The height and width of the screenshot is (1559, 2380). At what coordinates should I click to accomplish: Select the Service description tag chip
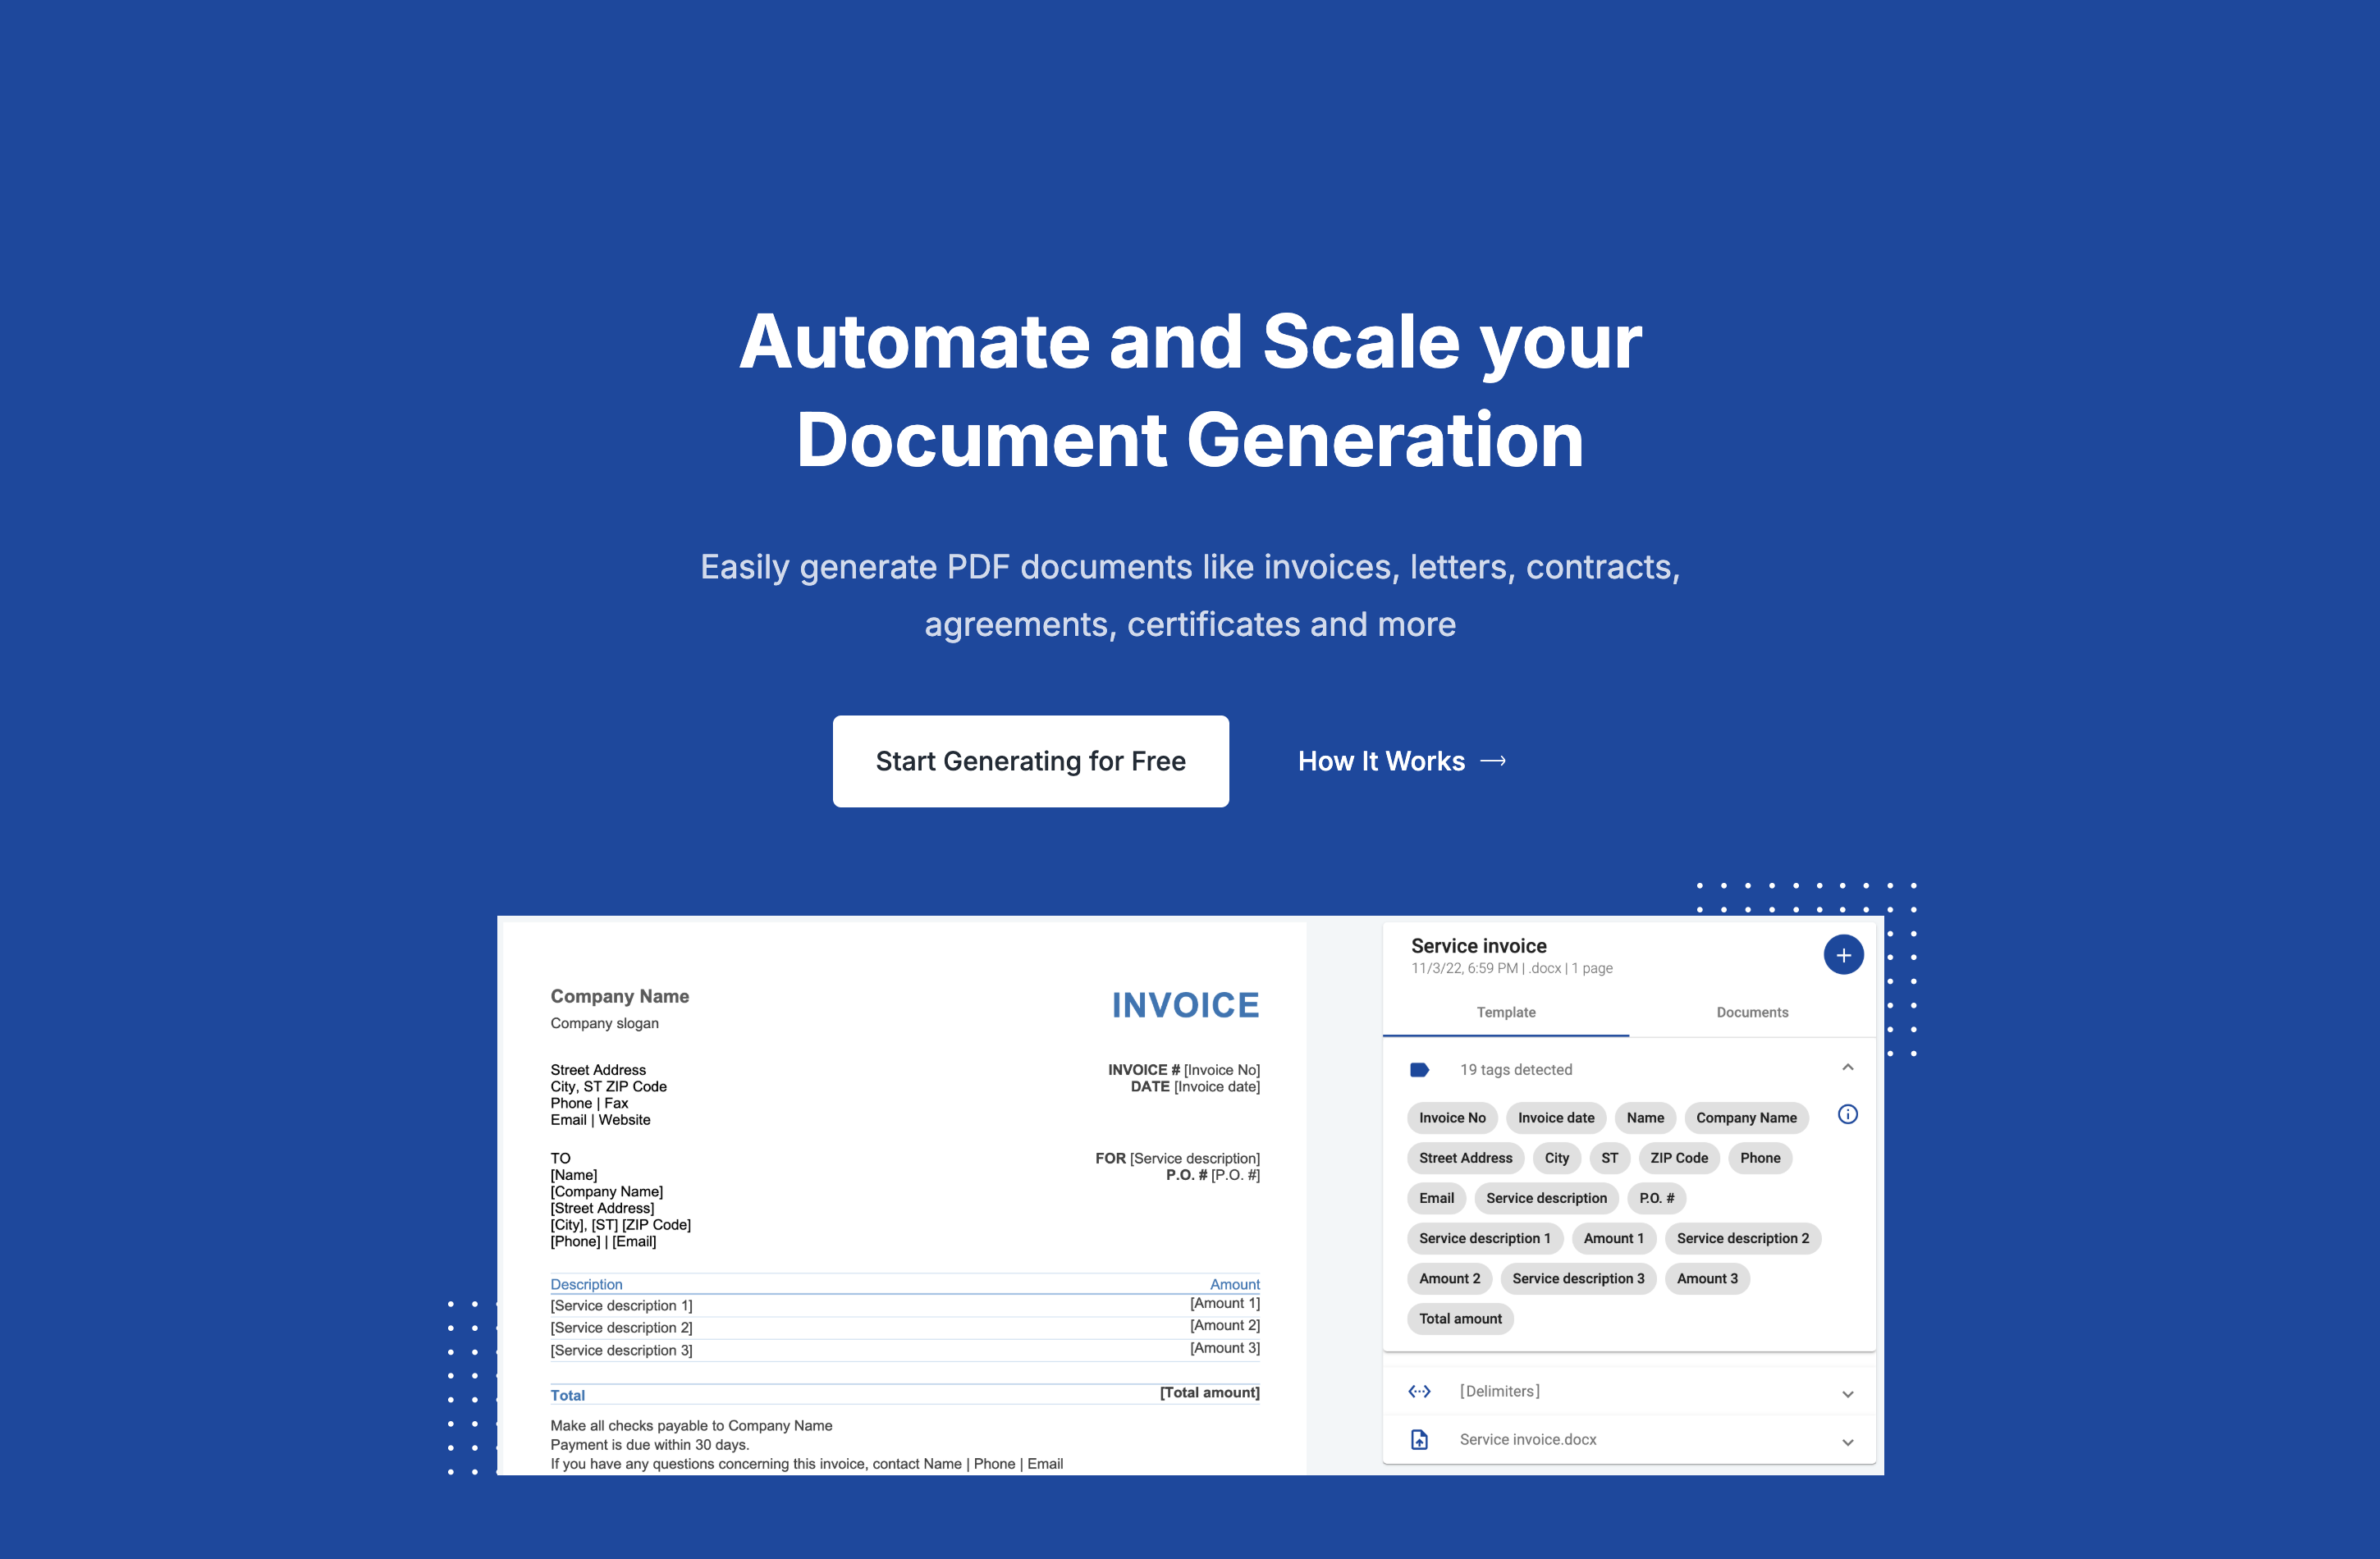(1546, 1198)
